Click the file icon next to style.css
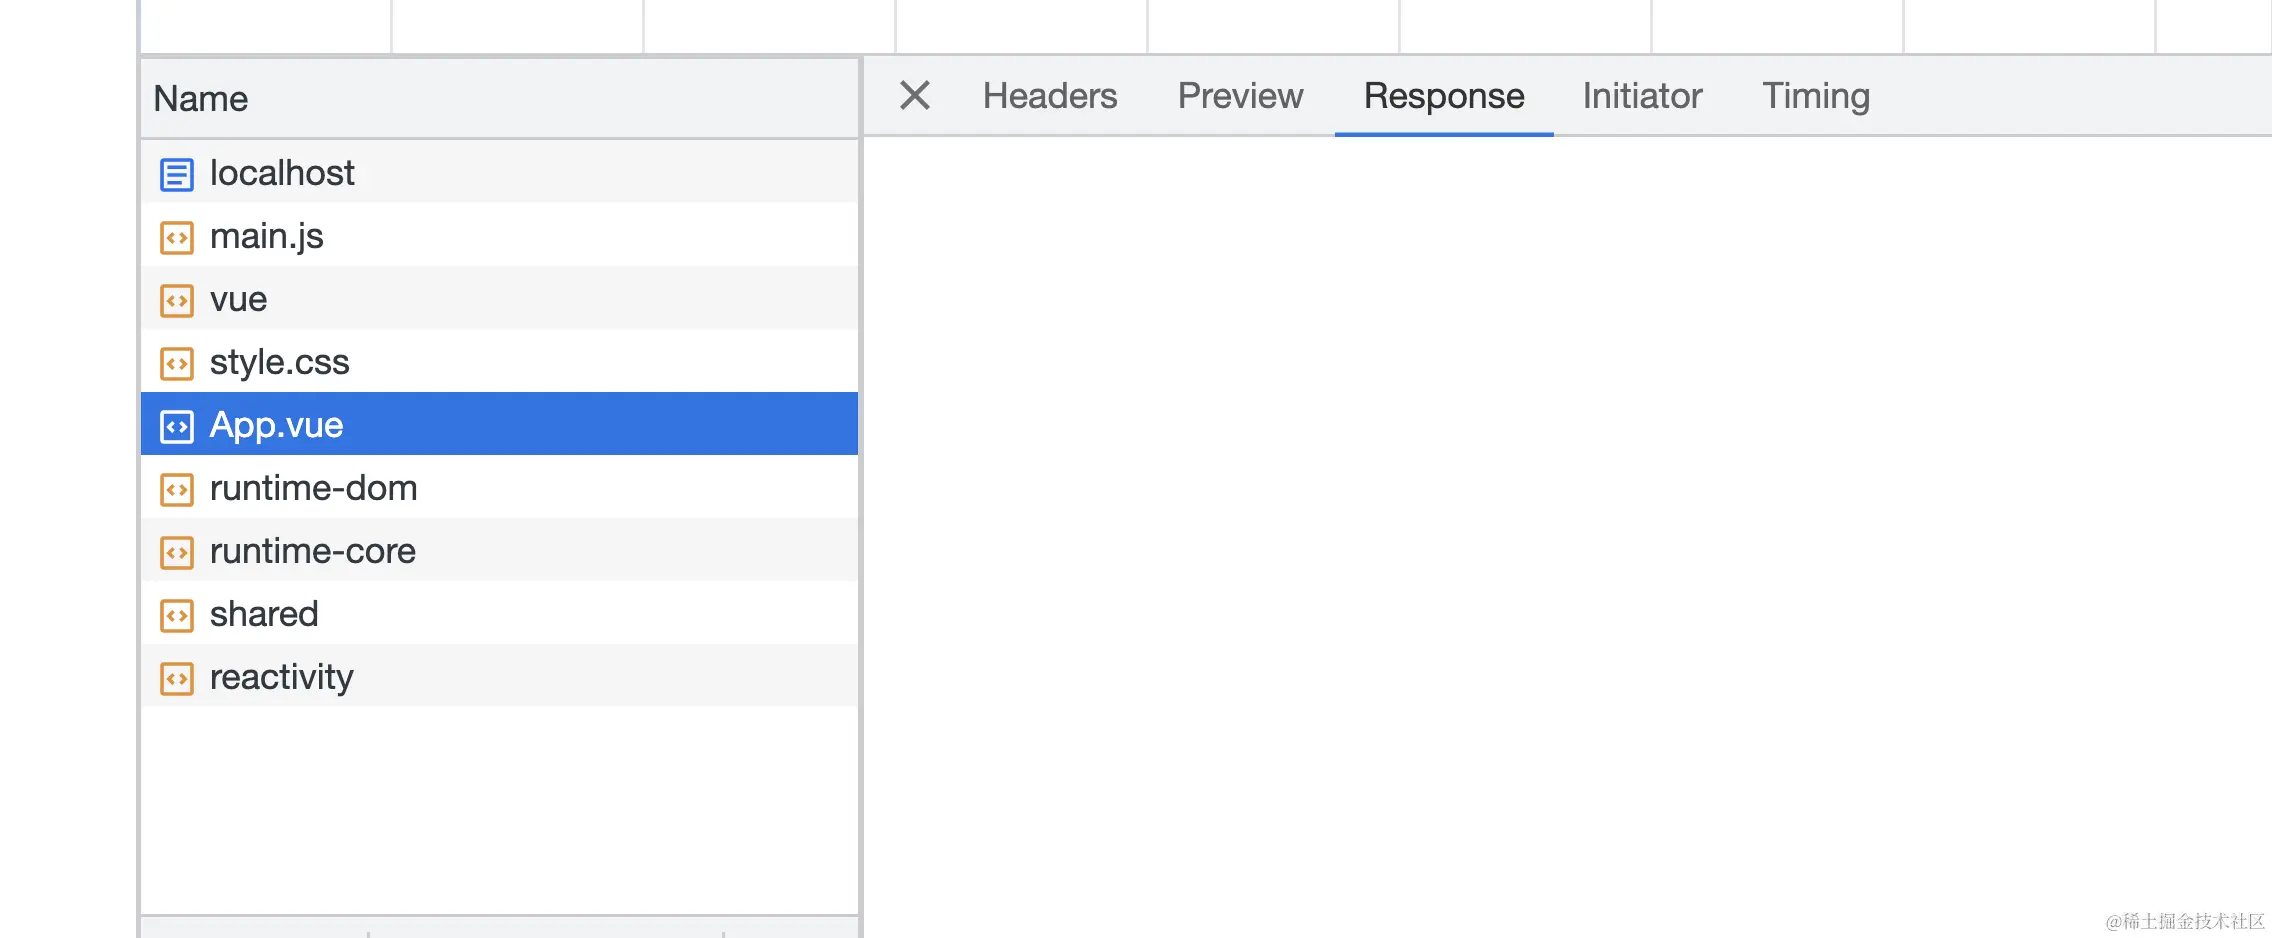 point(177,364)
